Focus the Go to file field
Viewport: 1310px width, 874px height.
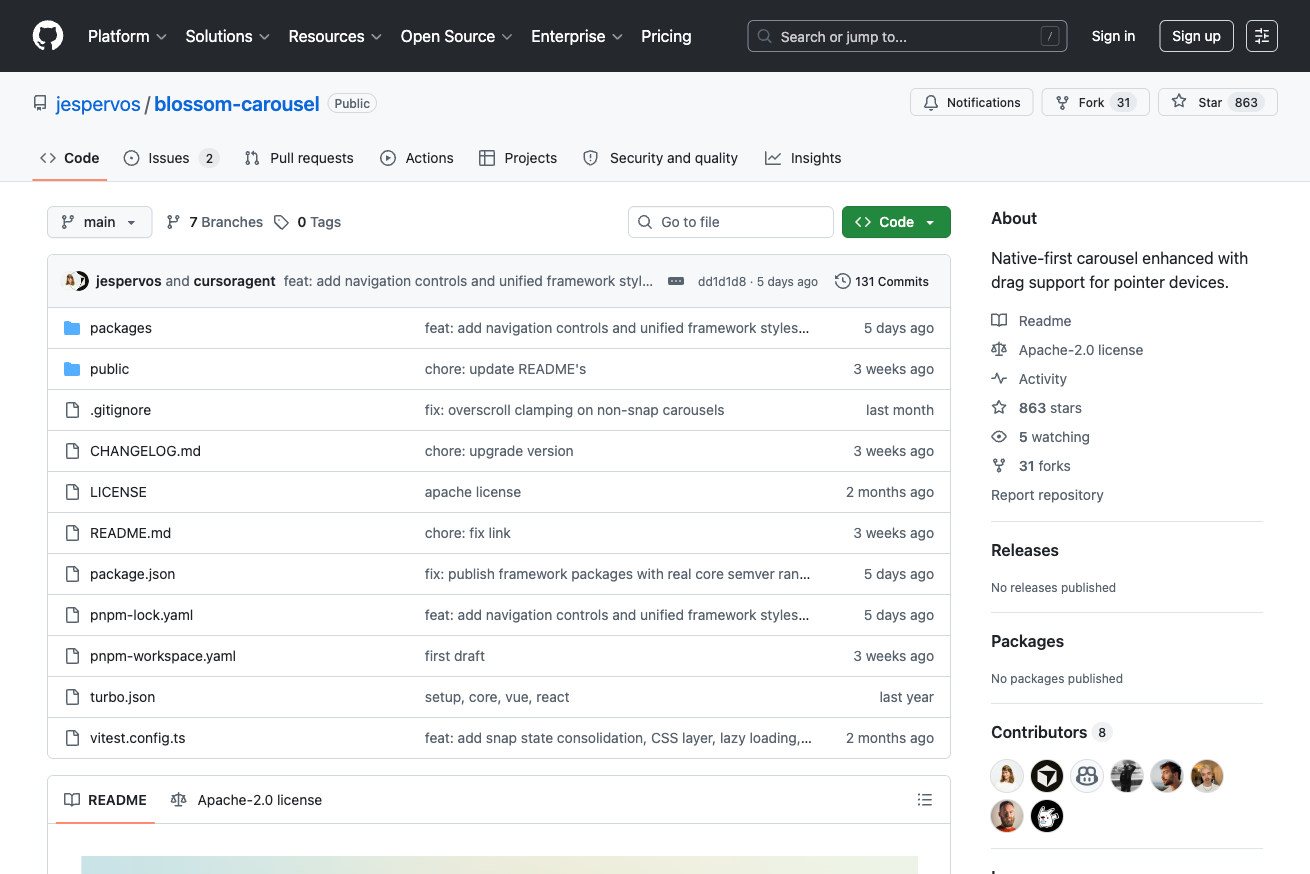(730, 222)
